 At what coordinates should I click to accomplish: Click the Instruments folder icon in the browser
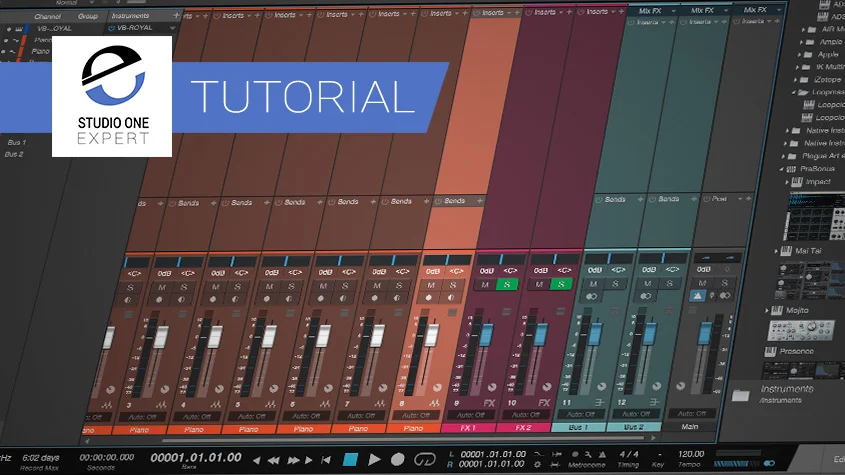point(740,396)
